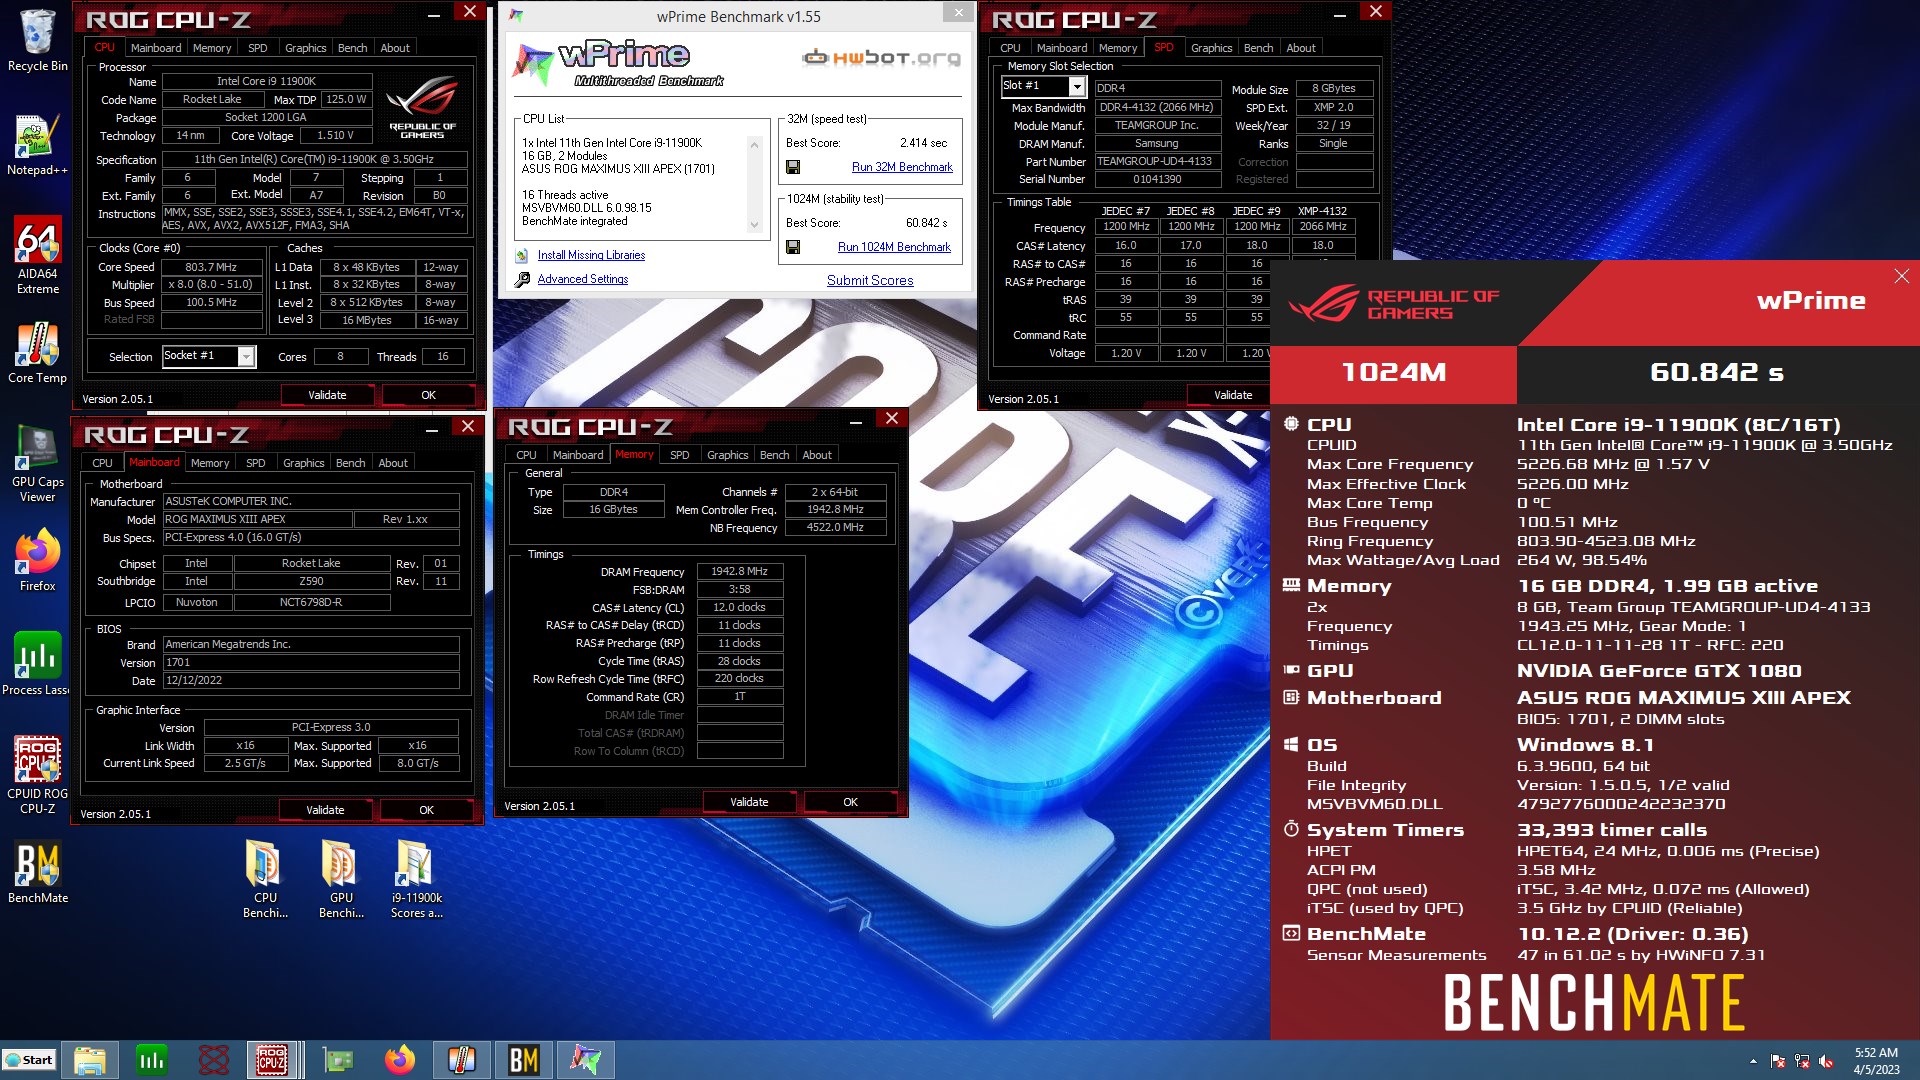
Task: Open the Recycle Bin desktop icon
Action: coord(37,41)
